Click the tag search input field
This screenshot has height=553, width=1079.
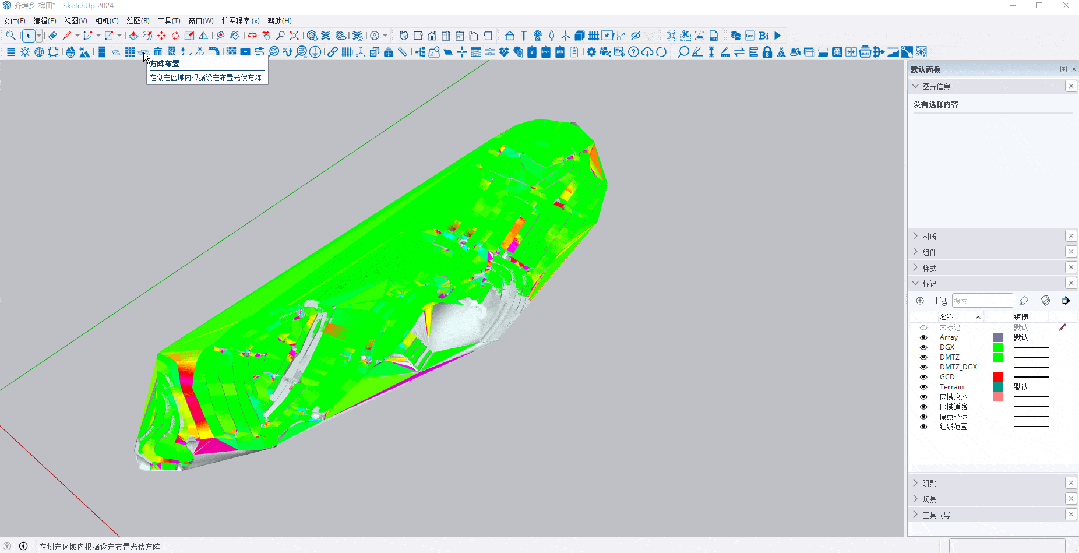[x=982, y=300]
